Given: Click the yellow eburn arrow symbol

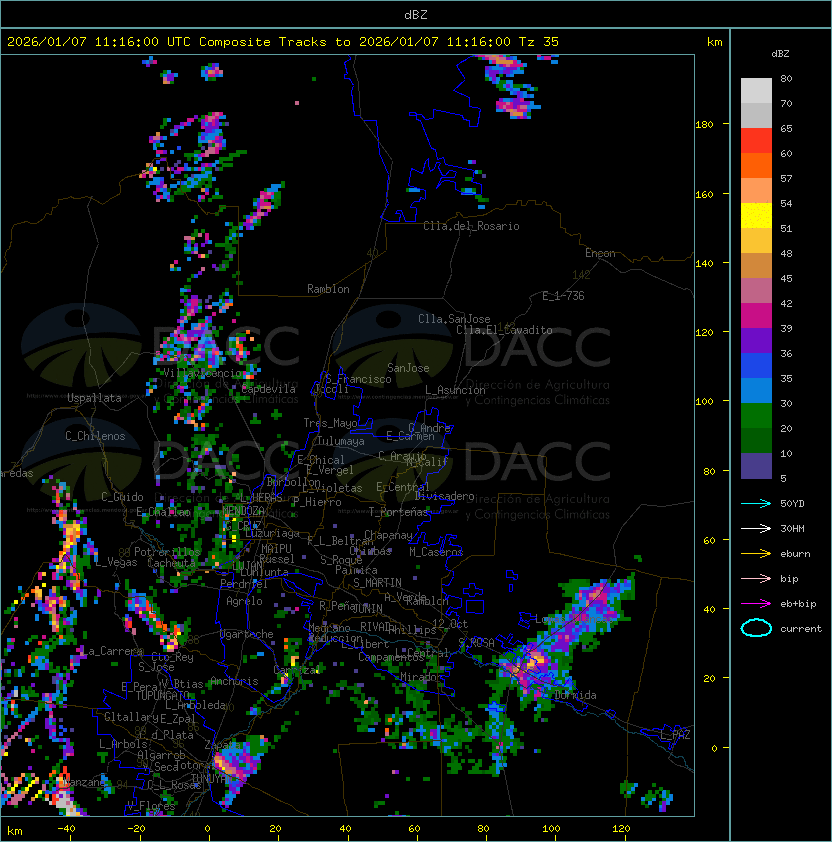Looking at the screenshot, I should coord(756,554).
